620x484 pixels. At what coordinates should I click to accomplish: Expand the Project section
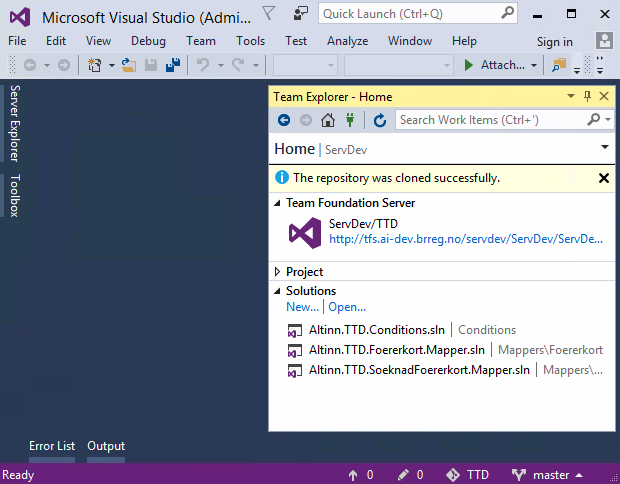click(278, 272)
